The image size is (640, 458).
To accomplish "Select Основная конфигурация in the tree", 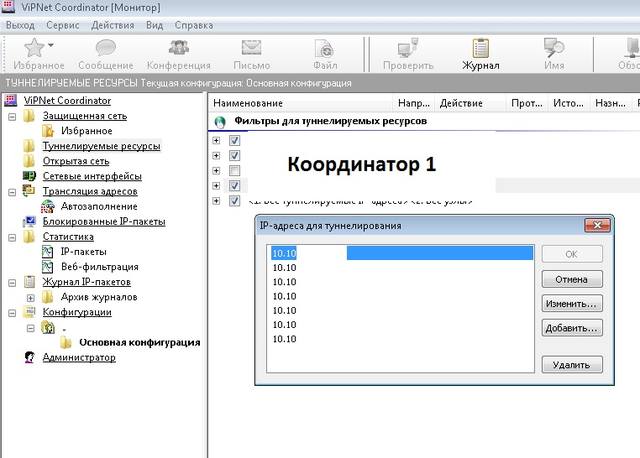I will 140,342.
